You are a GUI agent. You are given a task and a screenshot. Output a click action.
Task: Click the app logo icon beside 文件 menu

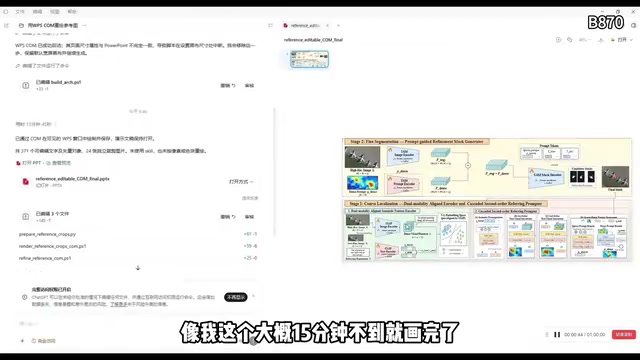(x=6, y=12)
